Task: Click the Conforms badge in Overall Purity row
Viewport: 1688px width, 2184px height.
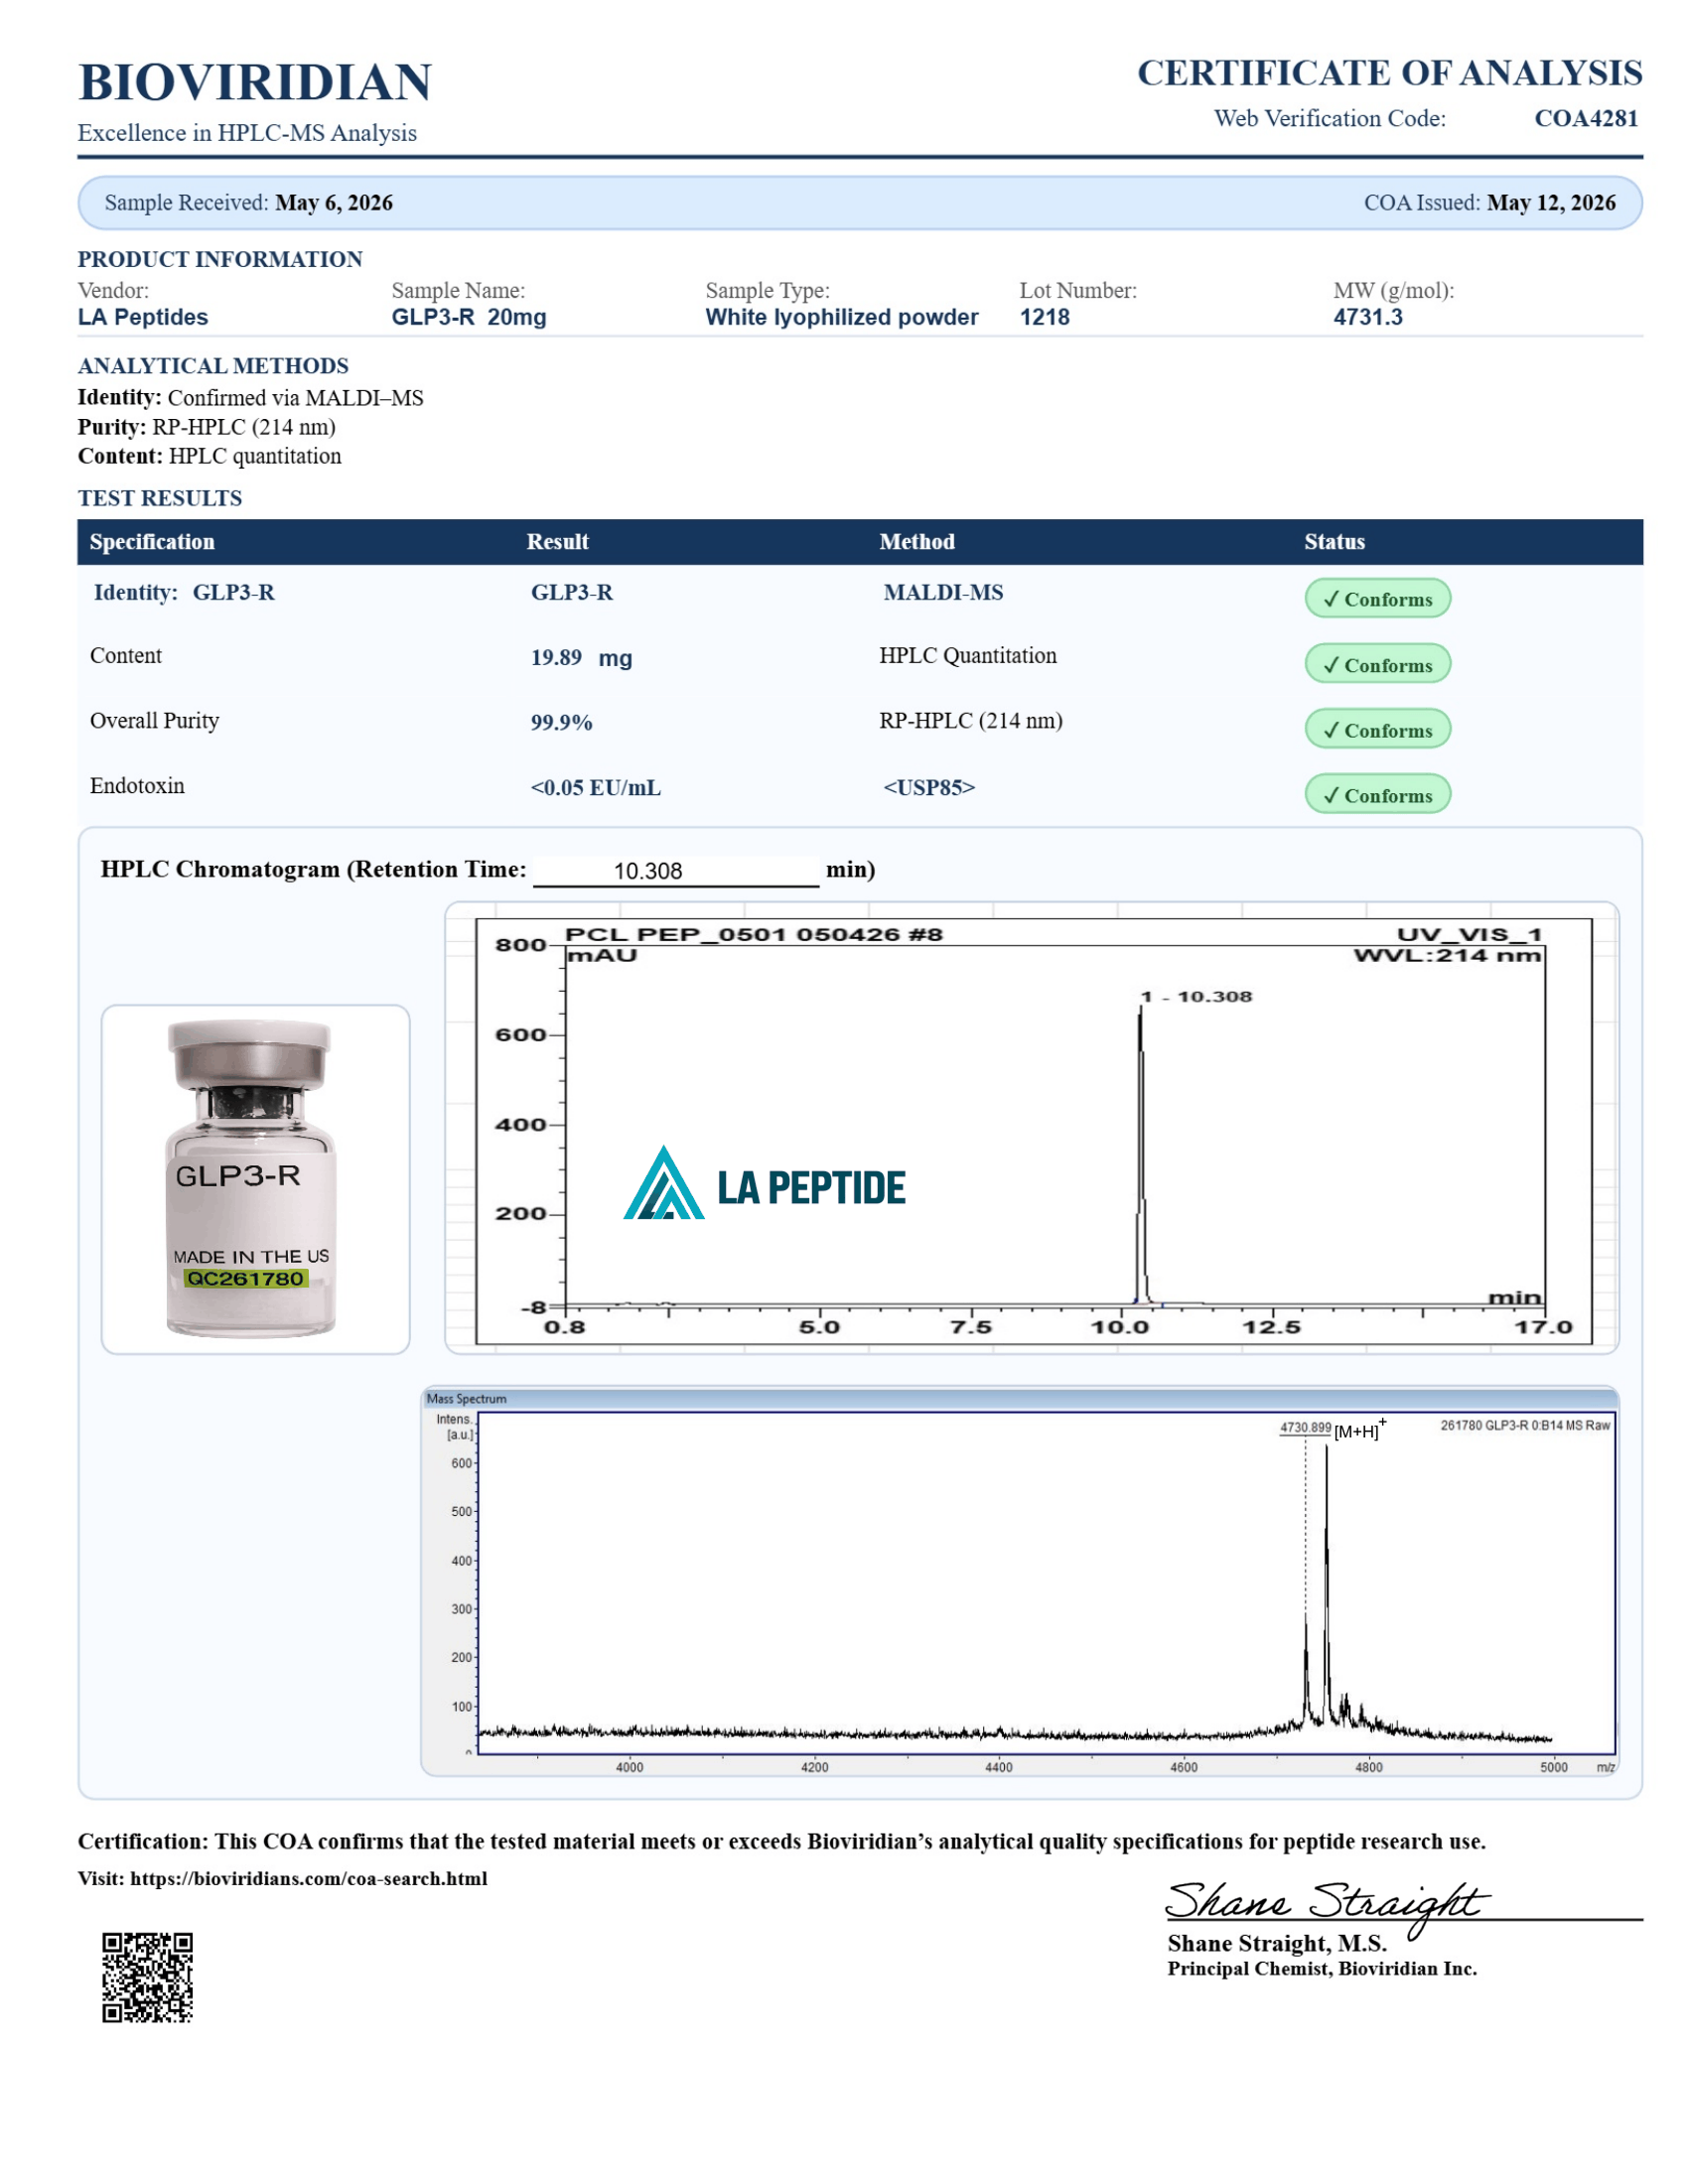Action: point(1378,729)
